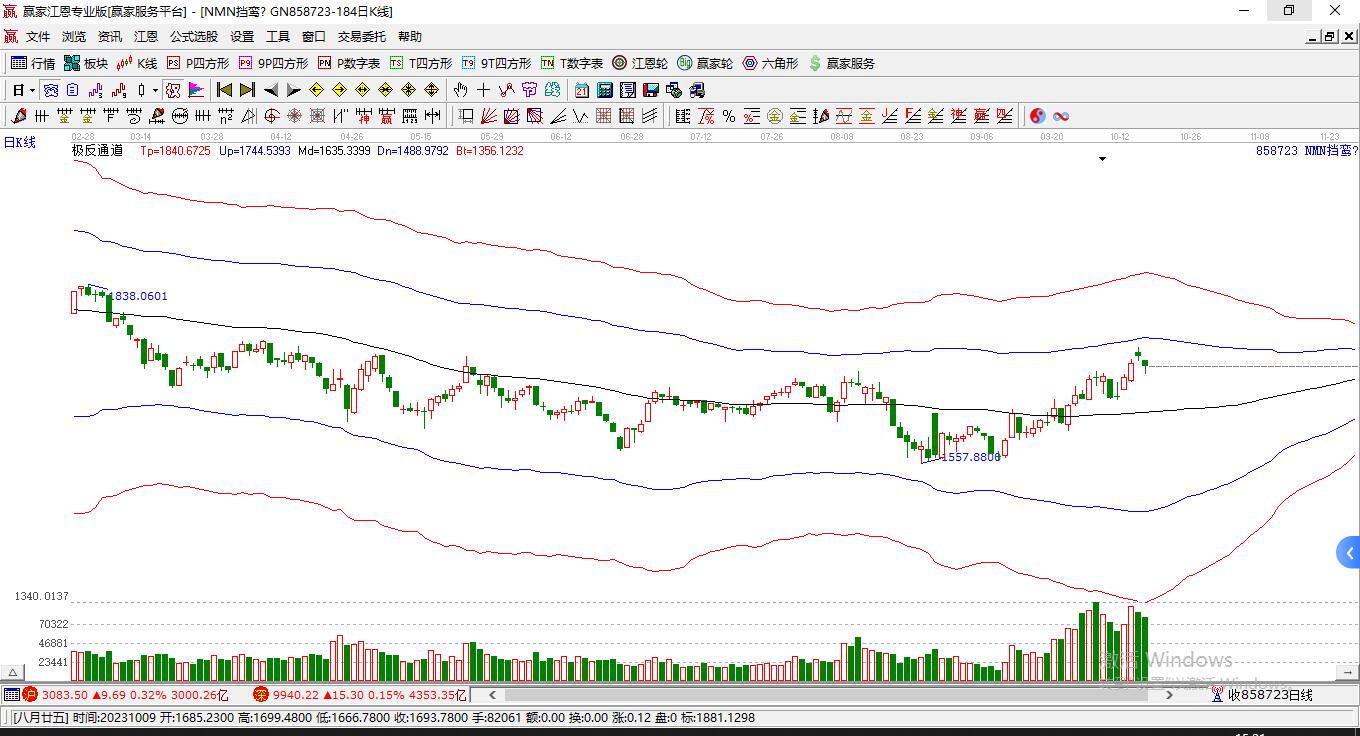Switch to the K线 candlestick chart
This screenshot has width=1360, height=736.
pyautogui.click(x=137, y=63)
